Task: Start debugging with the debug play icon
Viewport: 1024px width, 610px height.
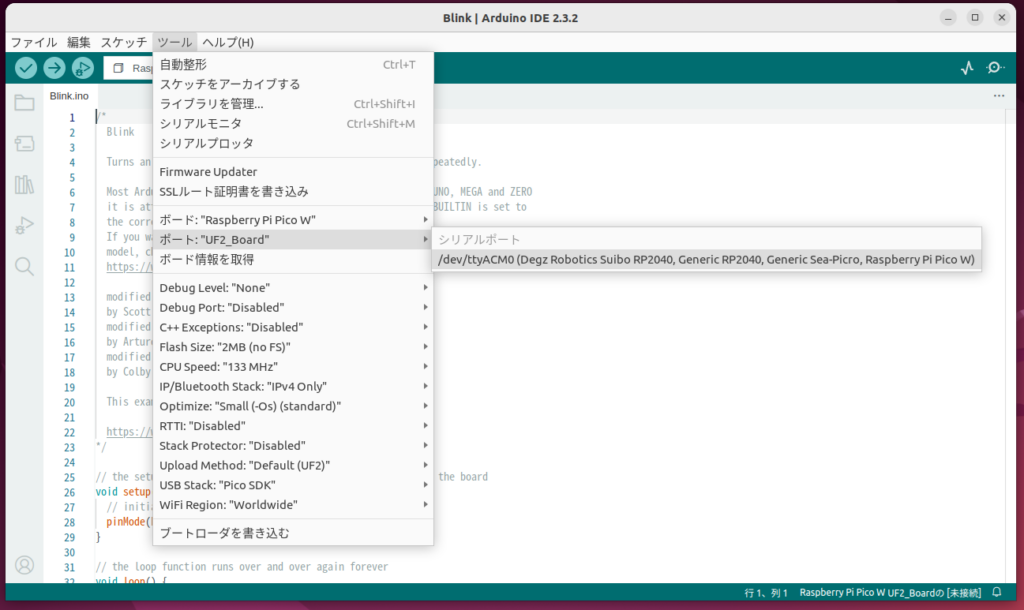Action: (82, 67)
